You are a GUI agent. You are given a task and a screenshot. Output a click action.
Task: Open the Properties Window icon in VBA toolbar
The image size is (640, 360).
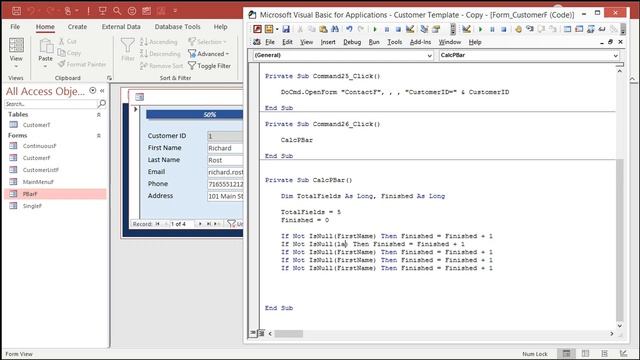[436, 29]
